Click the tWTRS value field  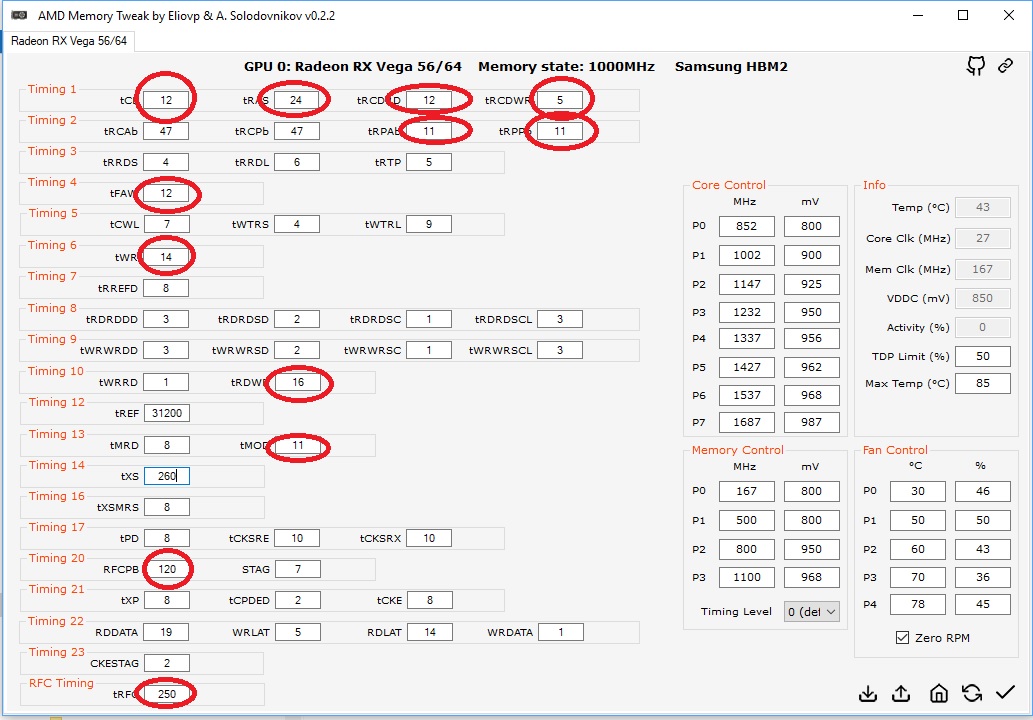[x=297, y=224]
